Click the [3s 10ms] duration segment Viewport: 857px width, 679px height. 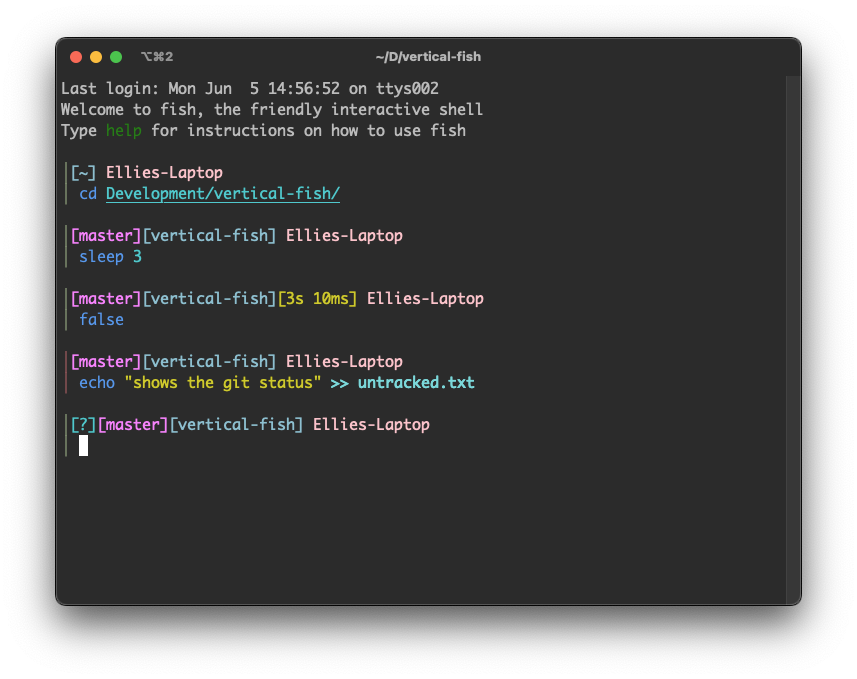tap(318, 298)
